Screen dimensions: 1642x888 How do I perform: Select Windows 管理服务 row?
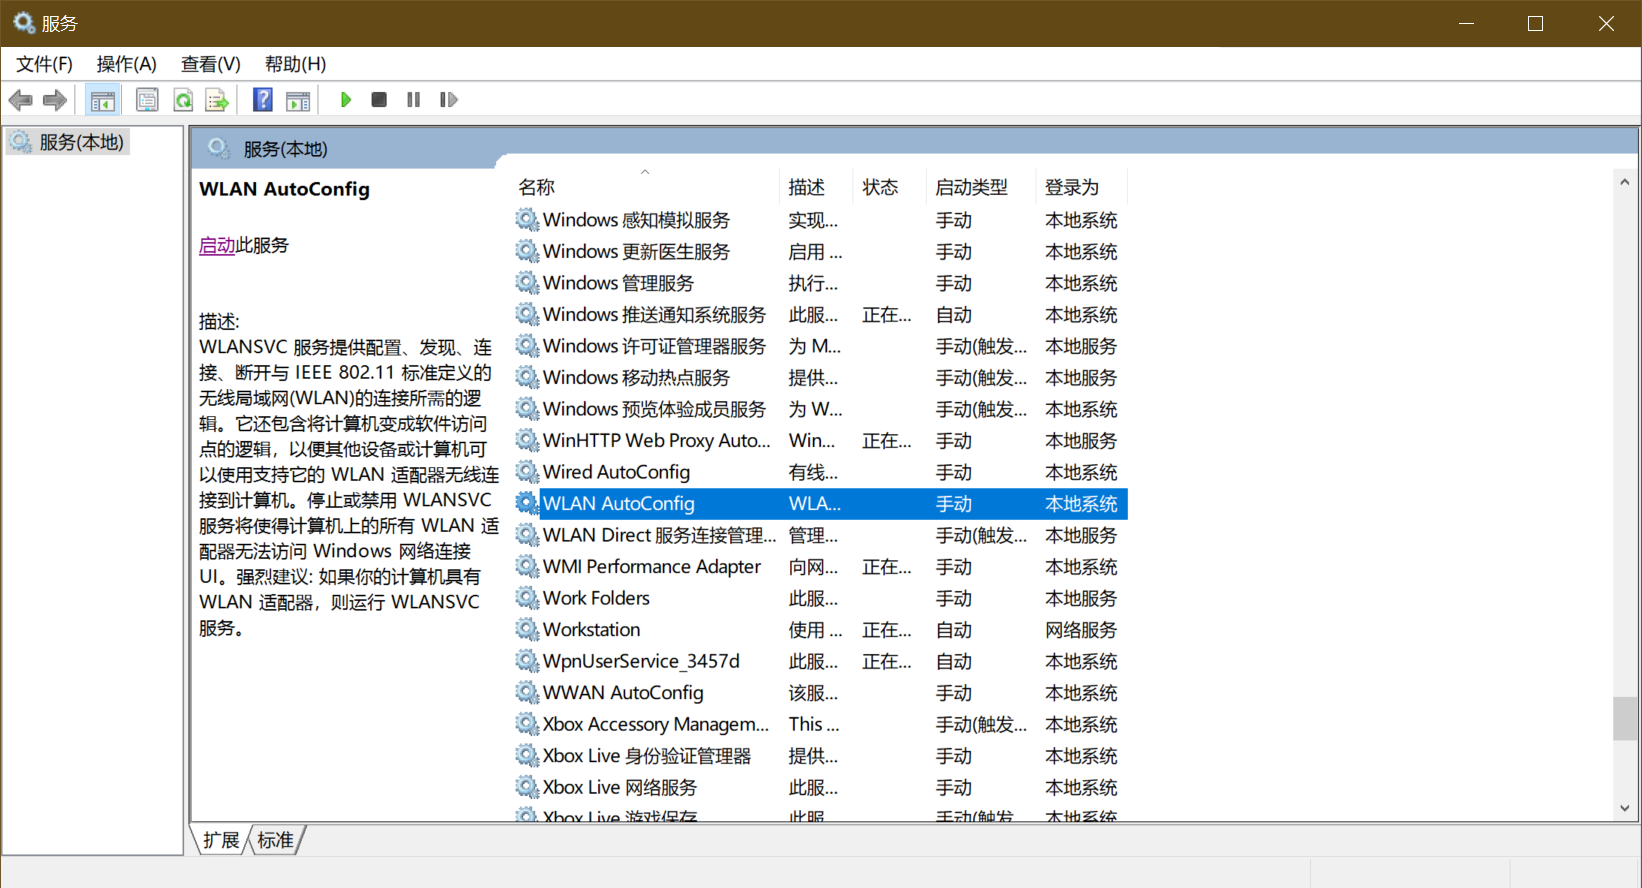pos(820,283)
